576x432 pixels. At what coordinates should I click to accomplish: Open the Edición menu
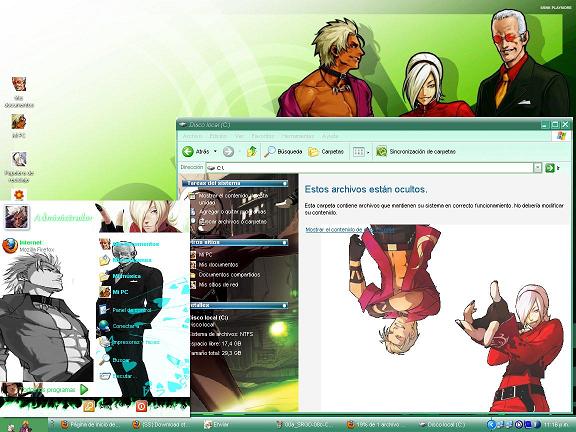tap(218, 136)
